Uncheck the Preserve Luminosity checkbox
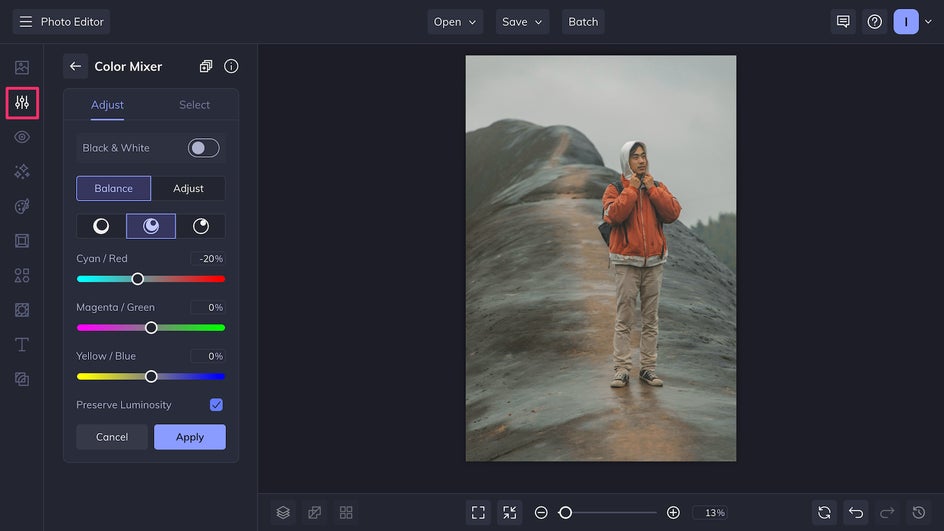 (216, 405)
